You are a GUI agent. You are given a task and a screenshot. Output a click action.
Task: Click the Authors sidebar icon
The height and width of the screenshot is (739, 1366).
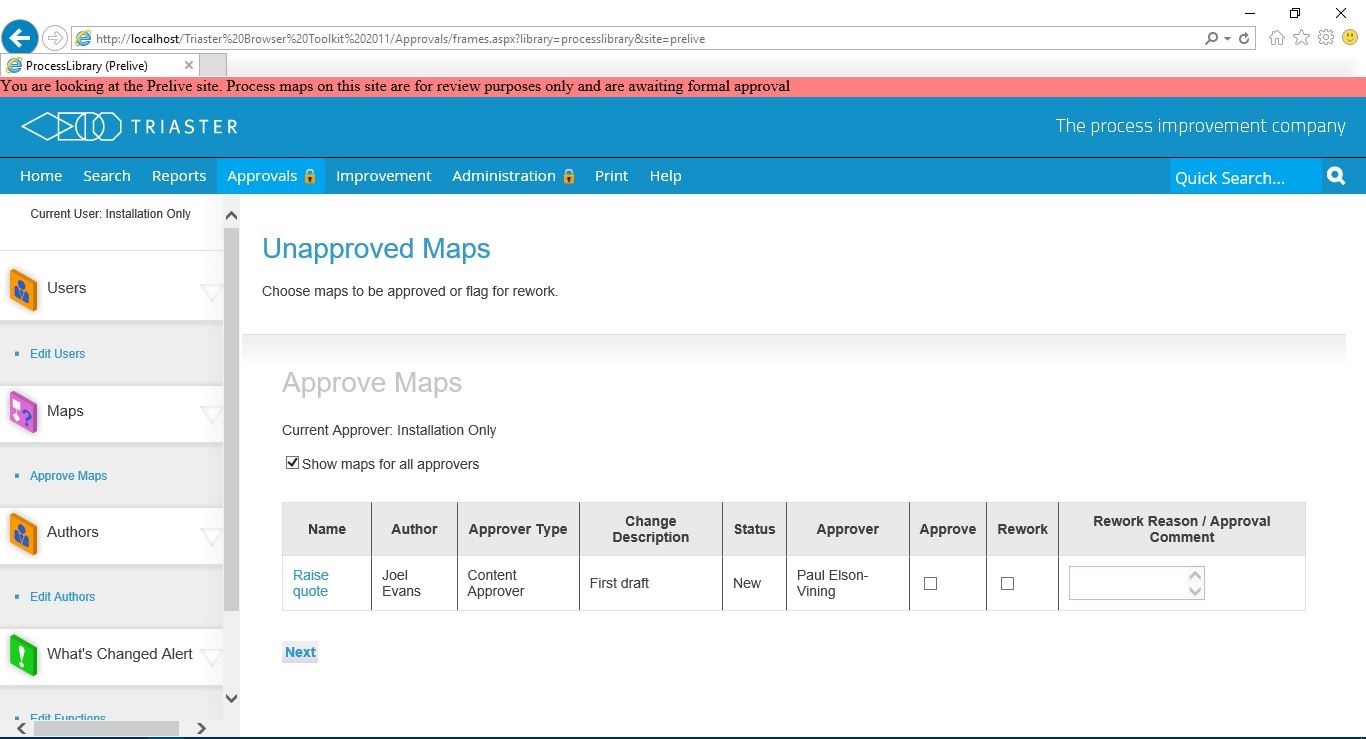tap(22, 531)
